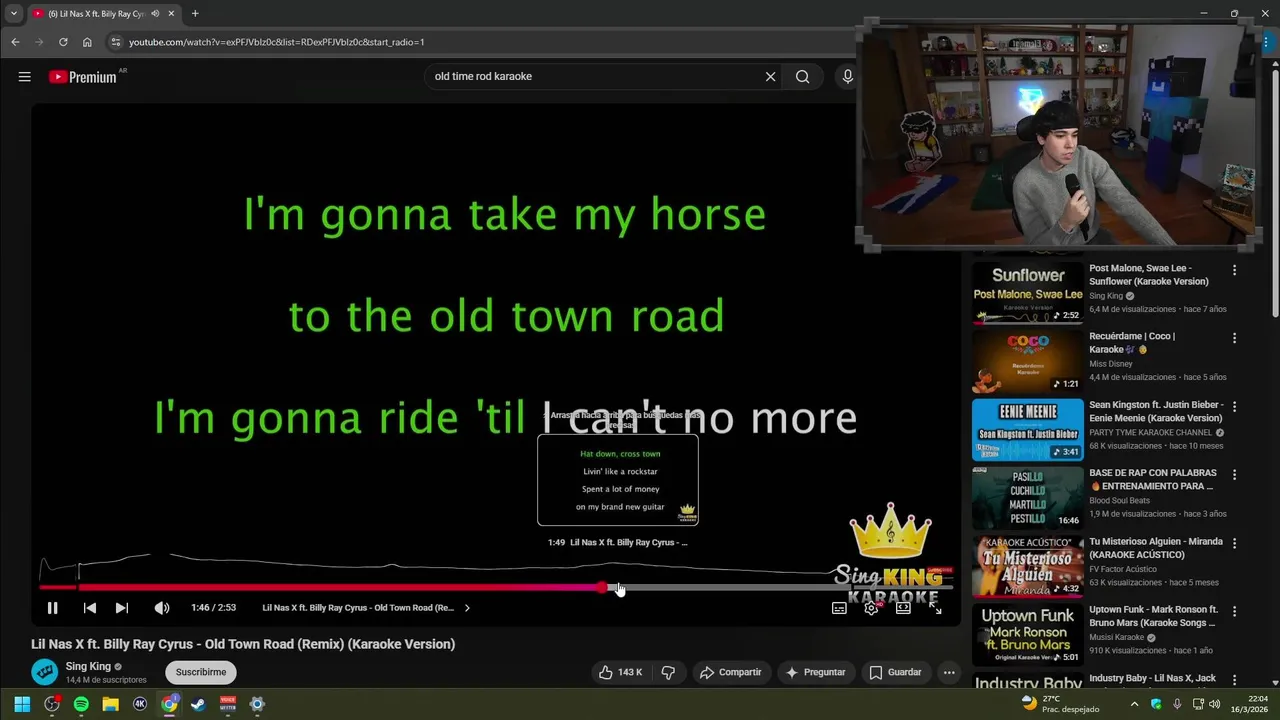Open the YouTube guide hamburger menu

25,77
